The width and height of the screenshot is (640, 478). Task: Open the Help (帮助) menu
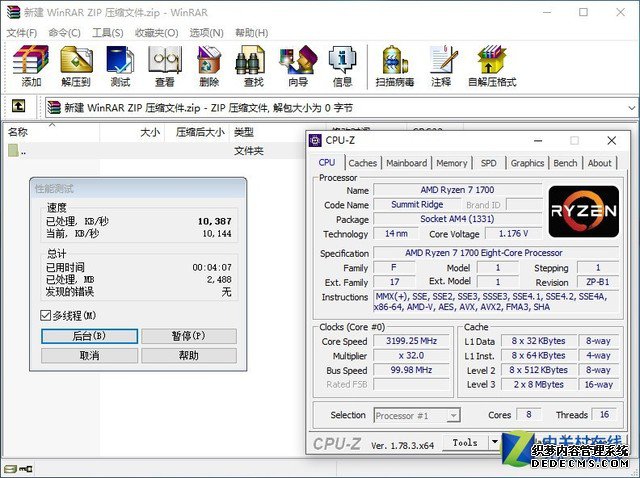pyautogui.click(x=252, y=33)
